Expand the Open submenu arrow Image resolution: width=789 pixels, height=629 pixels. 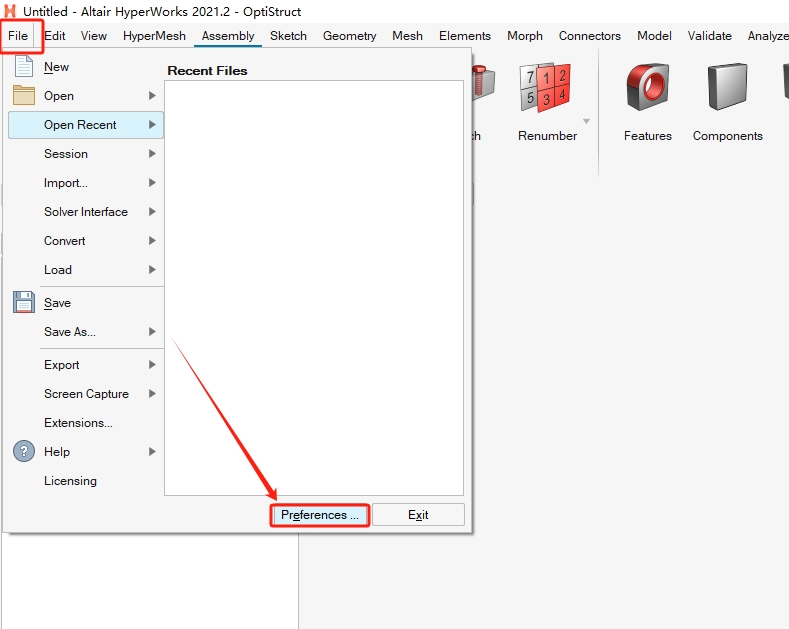pyautogui.click(x=152, y=96)
